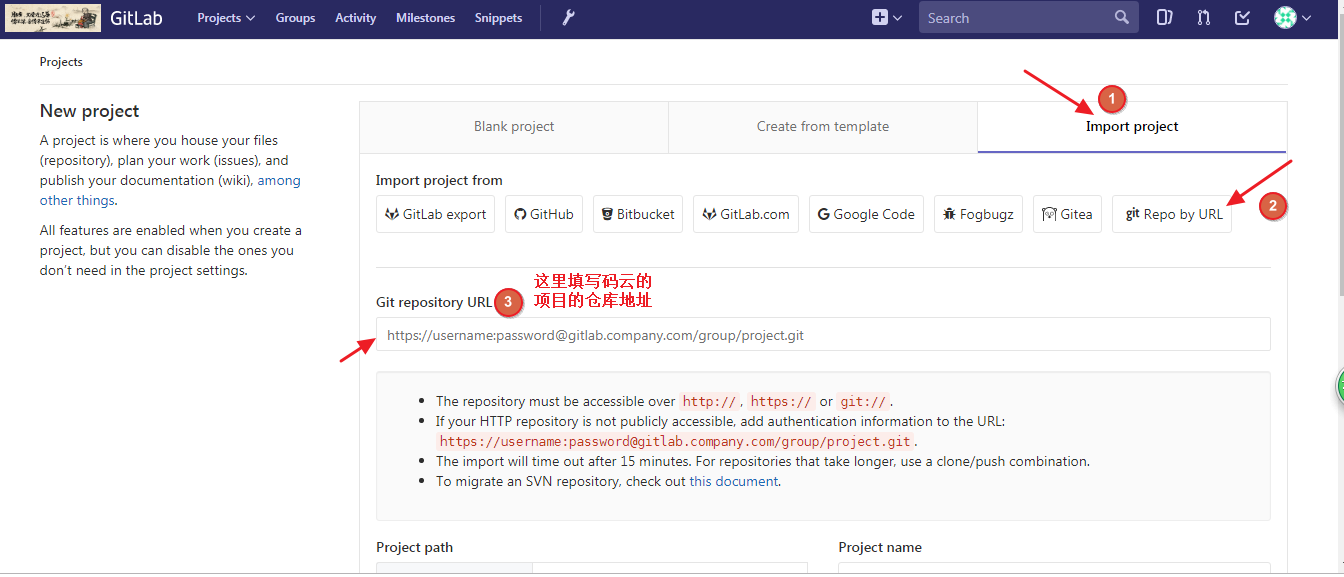Open the Issues icon in the top bar

click(1164, 18)
